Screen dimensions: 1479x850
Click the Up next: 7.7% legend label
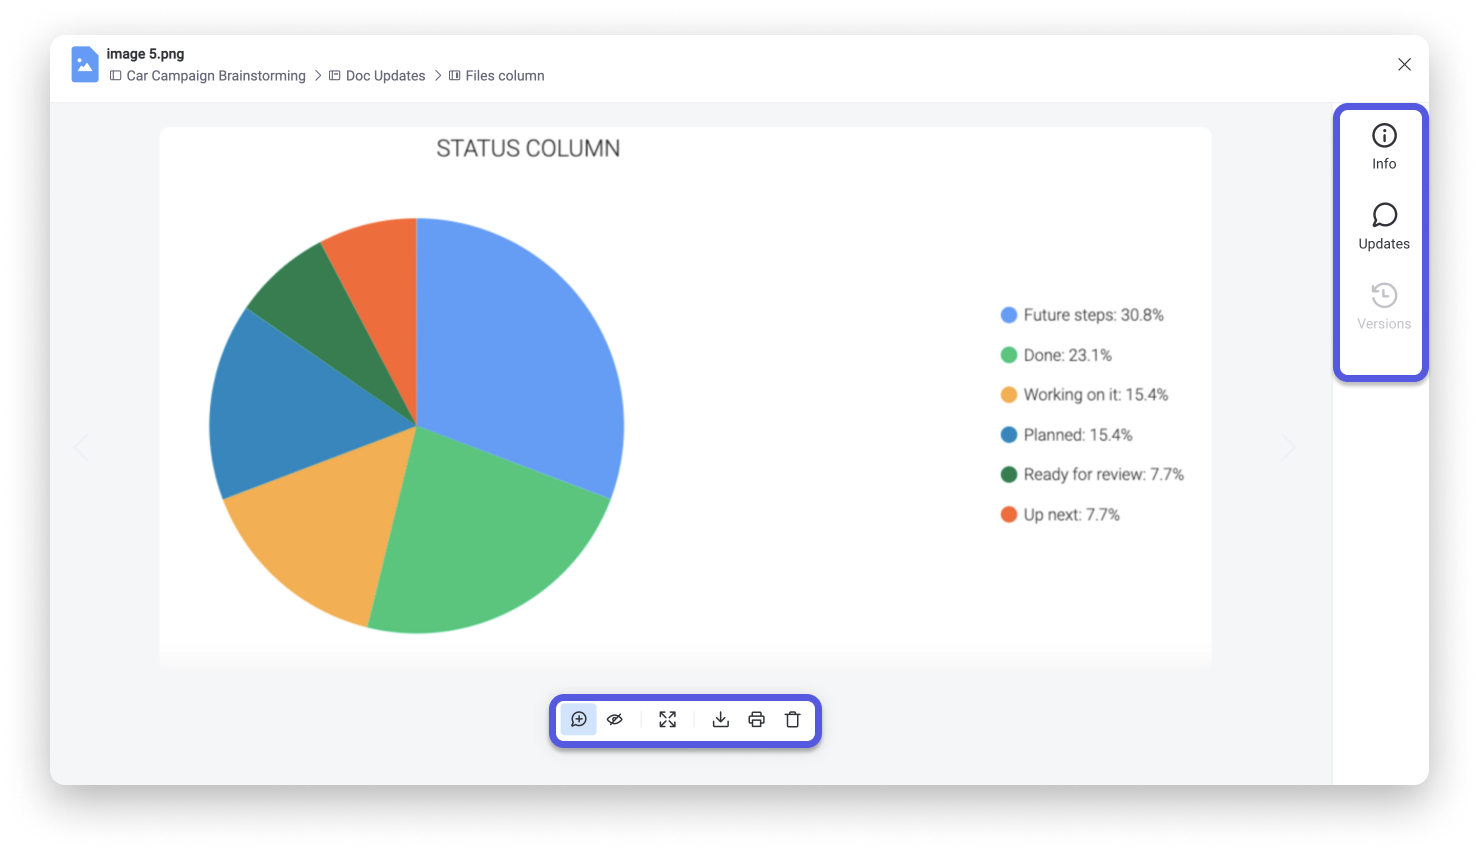click(1072, 515)
